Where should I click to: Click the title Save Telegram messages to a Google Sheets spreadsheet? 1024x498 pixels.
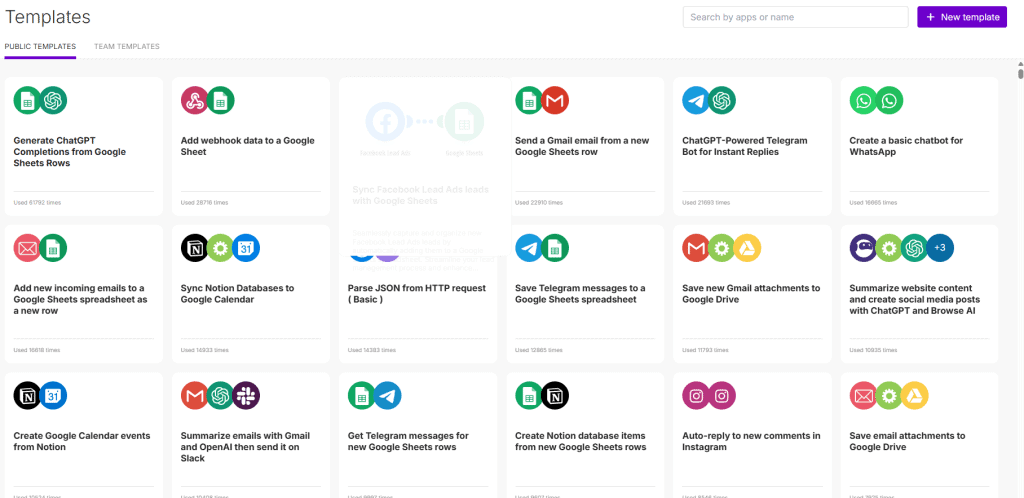click(x=581, y=294)
